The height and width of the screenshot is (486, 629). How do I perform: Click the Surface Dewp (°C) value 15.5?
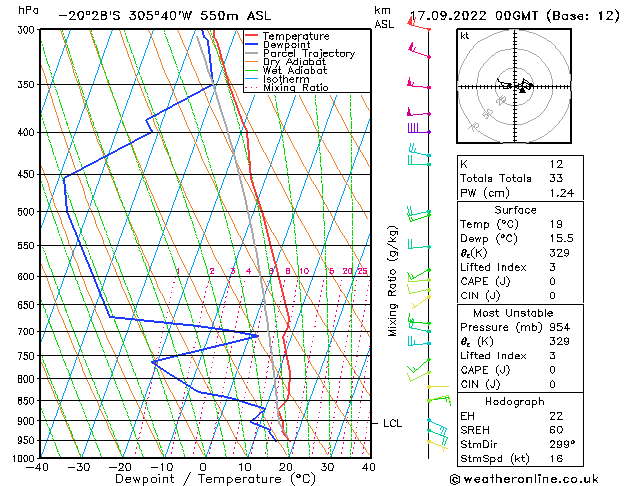(562, 239)
